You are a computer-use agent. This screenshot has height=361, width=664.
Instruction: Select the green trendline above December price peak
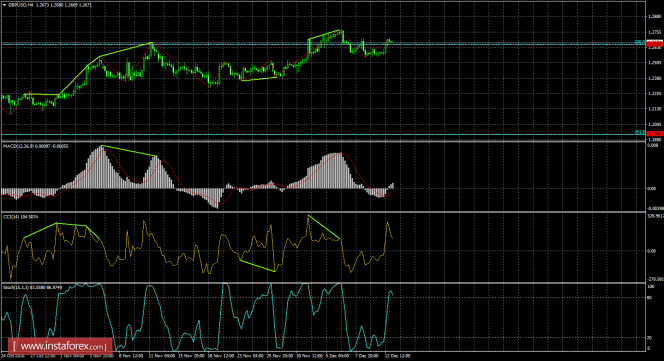324,34
